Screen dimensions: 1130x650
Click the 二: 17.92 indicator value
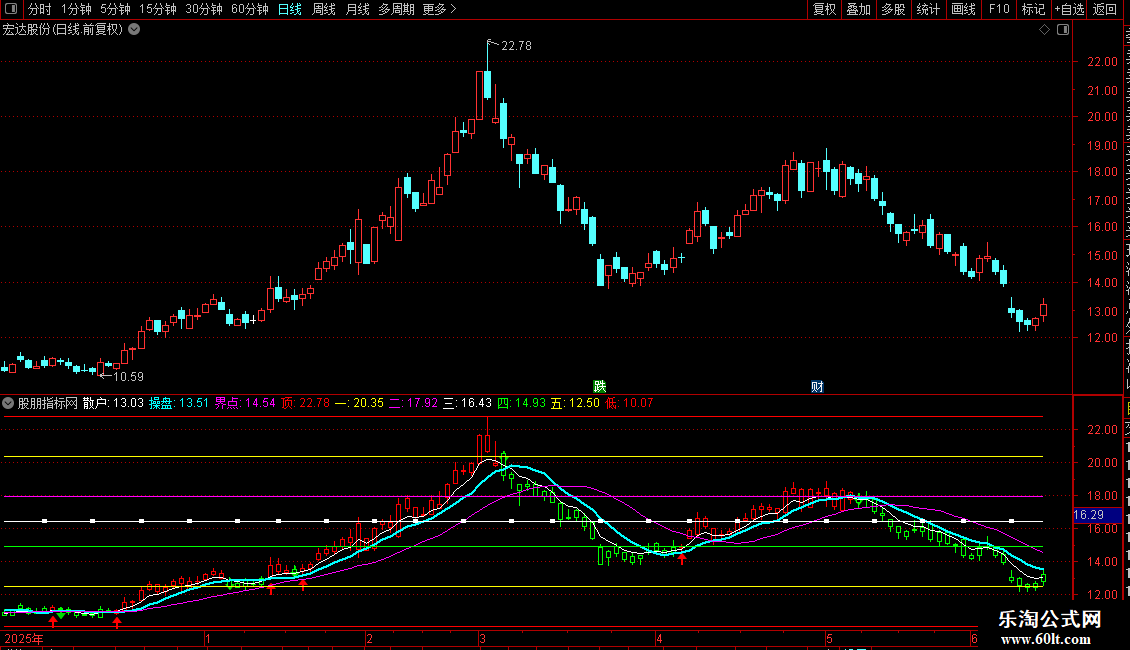(x=414, y=404)
